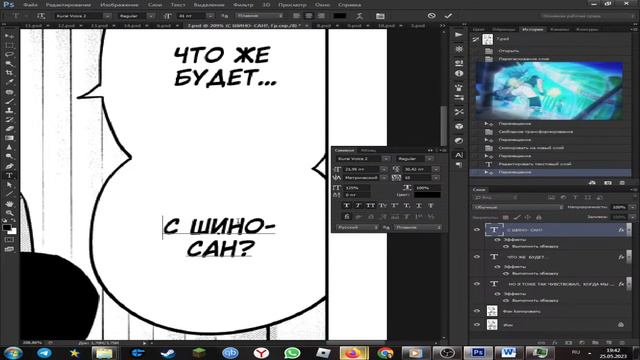Open the 'Окно' menu
The height and width of the screenshot is (360, 640).
(322, 5)
